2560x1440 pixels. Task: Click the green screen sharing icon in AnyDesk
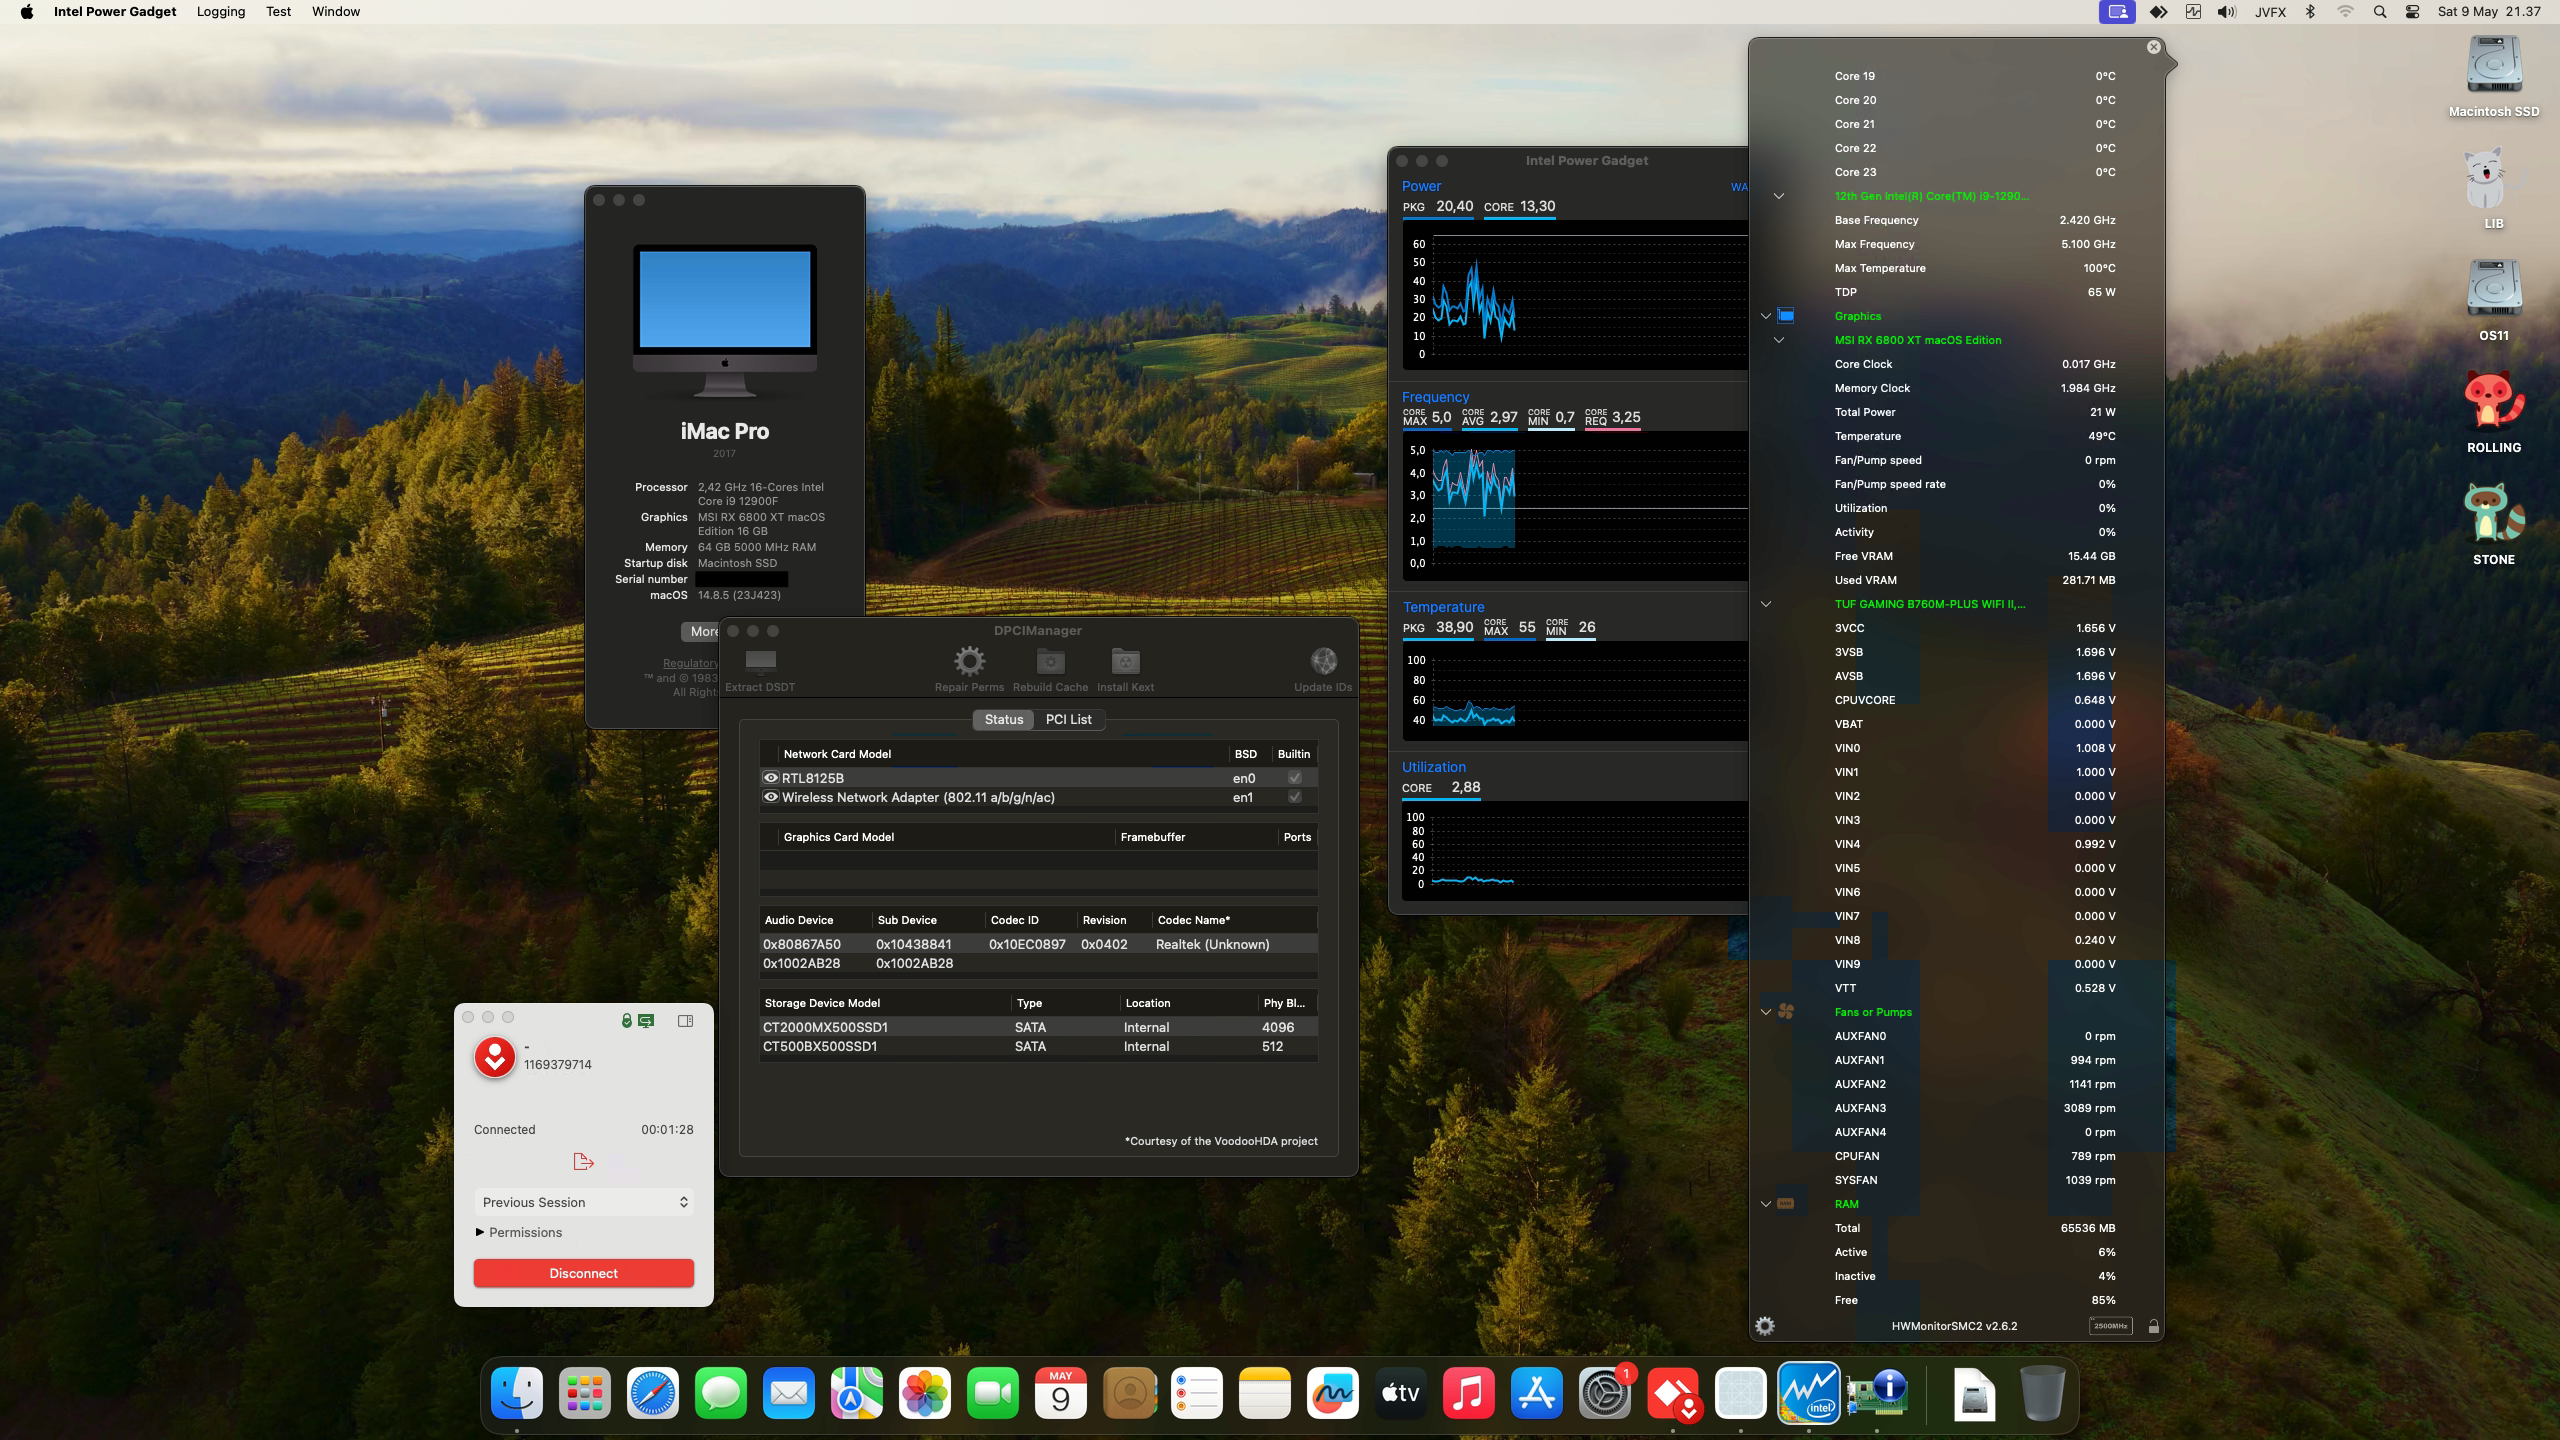tap(646, 1020)
